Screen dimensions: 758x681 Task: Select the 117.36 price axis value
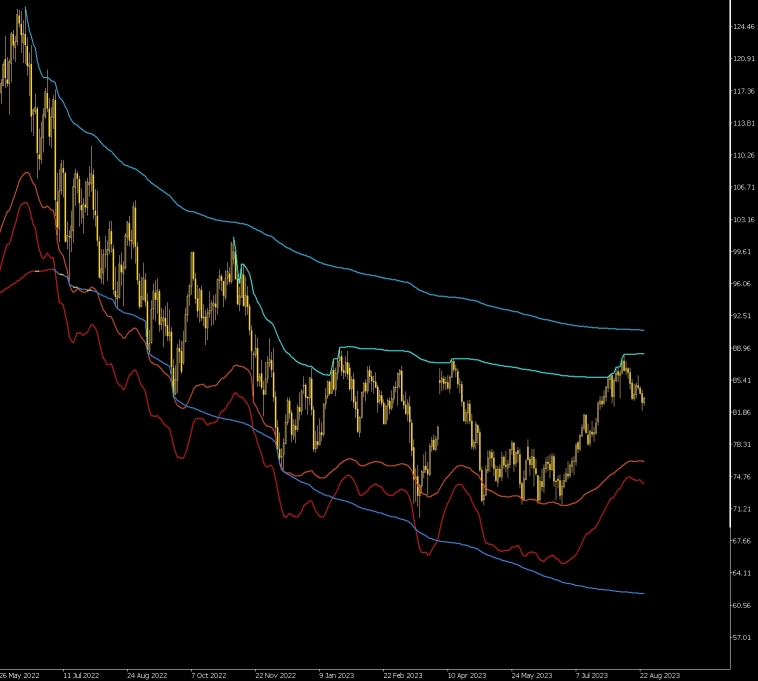pyautogui.click(x=743, y=91)
